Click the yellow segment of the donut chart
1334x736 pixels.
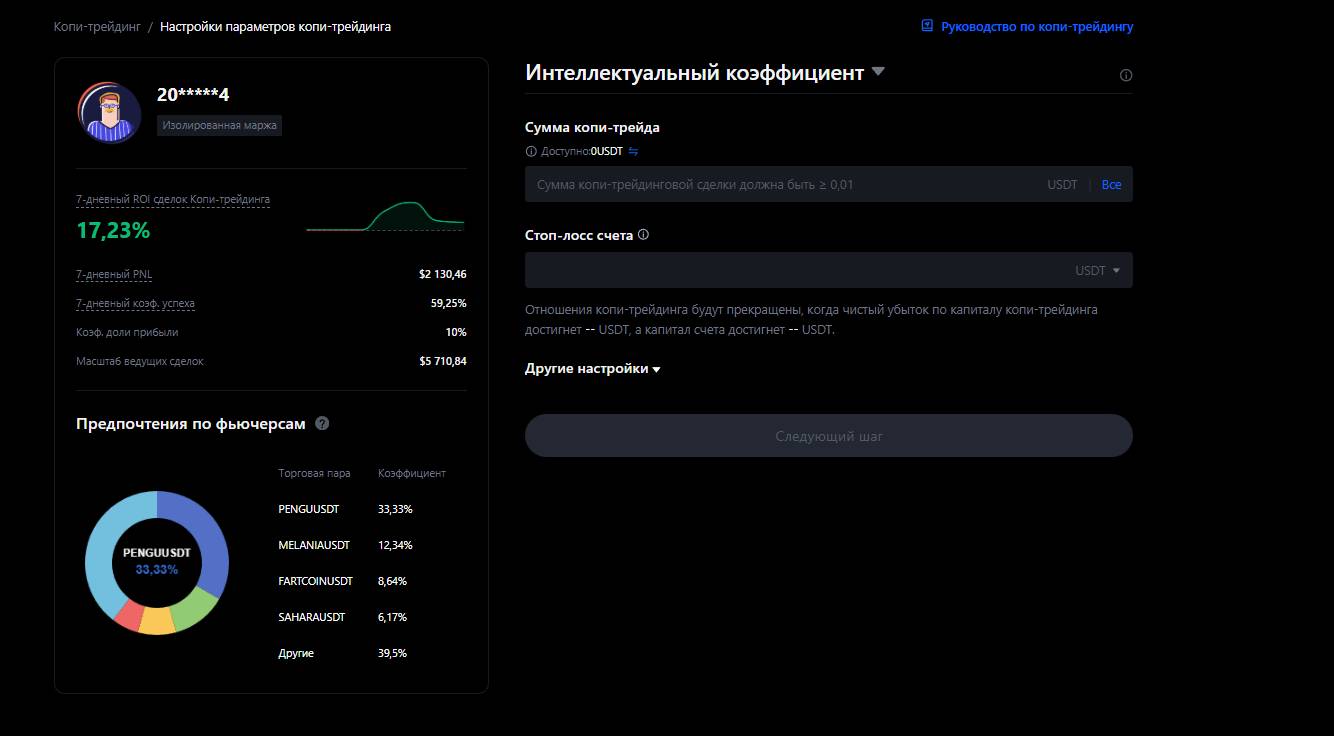click(x=157, y=622)
